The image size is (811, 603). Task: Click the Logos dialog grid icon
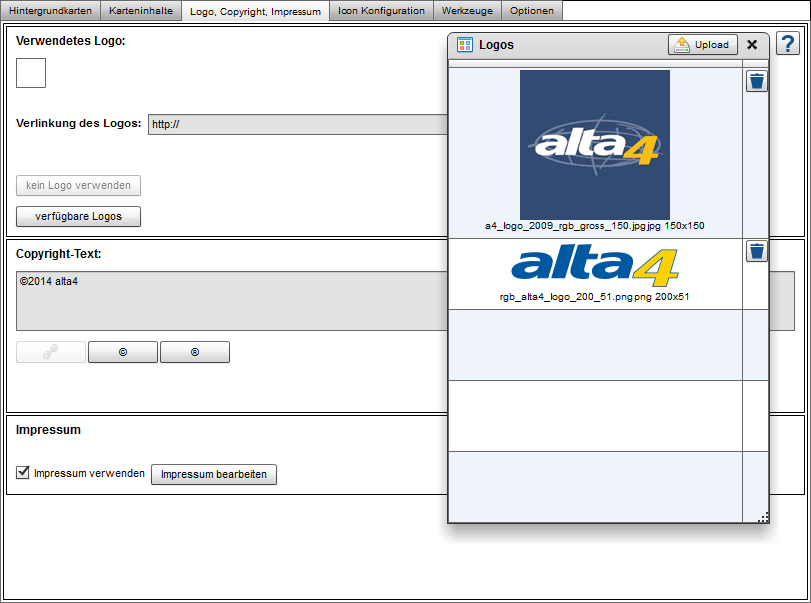point(464,45)
